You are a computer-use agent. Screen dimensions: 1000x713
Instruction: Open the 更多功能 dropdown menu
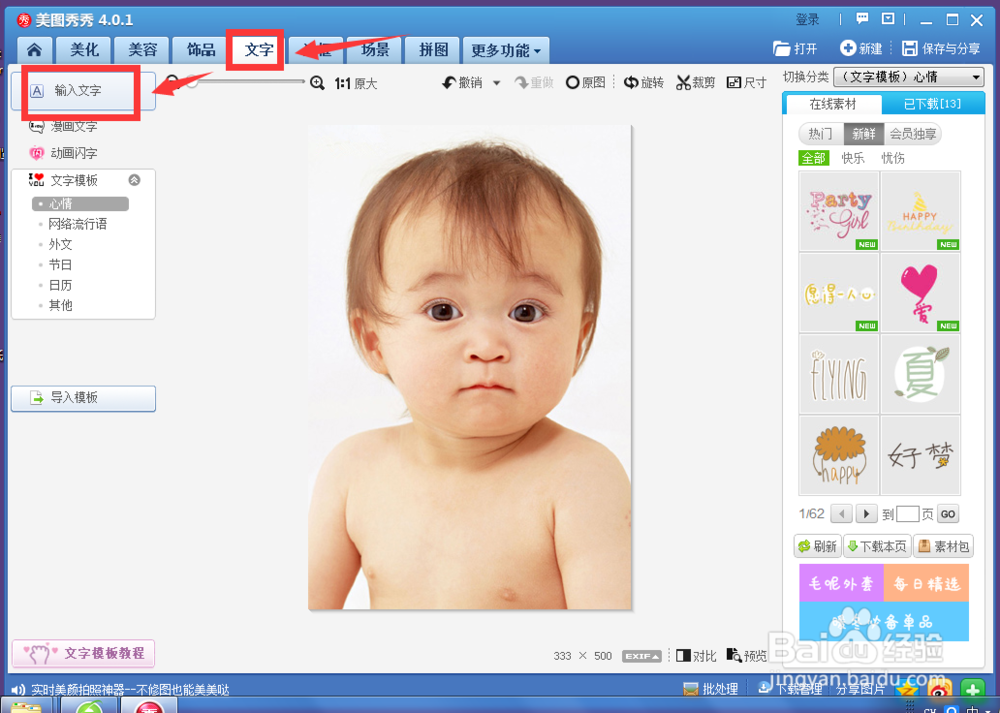(503, 49)
